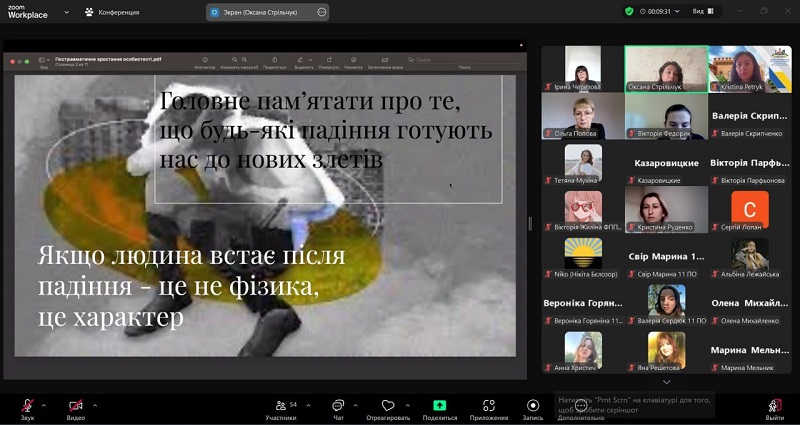Open the options ellipsis on the Экран tab

[x=321, y=12]
